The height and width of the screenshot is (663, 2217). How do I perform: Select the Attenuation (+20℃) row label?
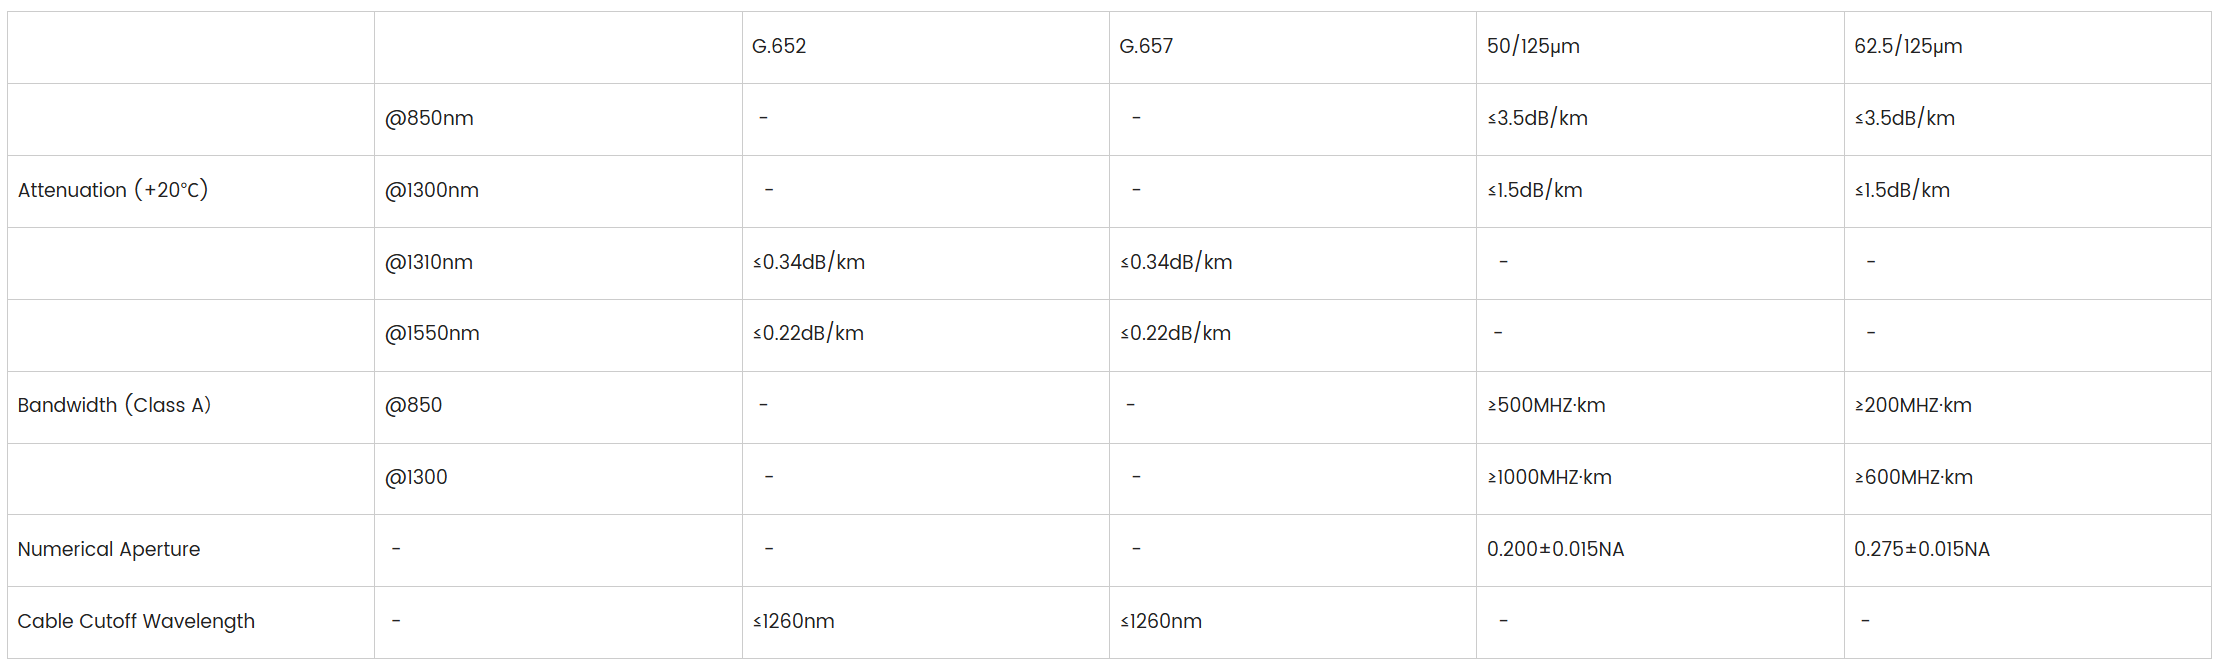click(x=113, y=190)
